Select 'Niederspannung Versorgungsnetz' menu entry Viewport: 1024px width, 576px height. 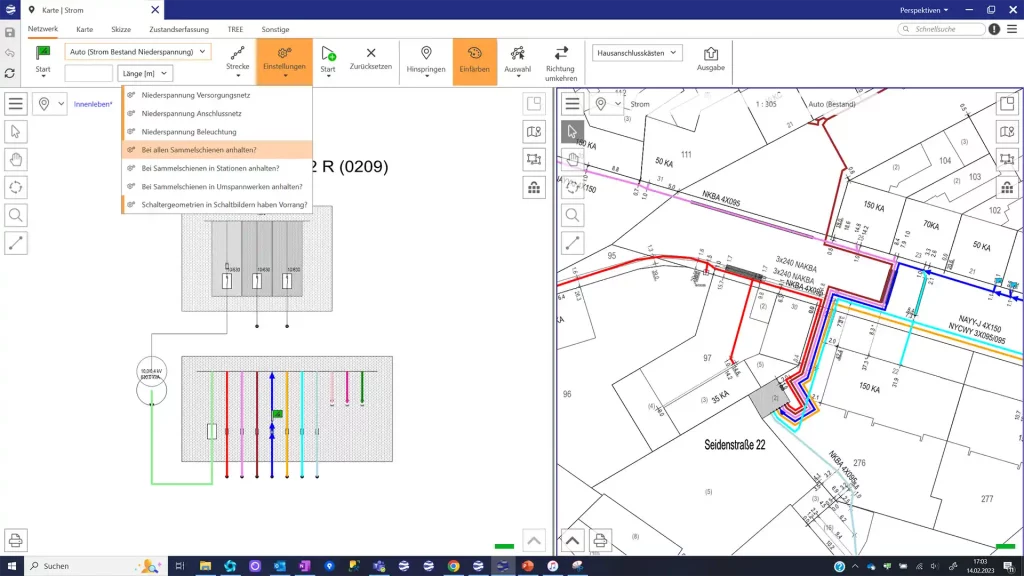[196, 95]
